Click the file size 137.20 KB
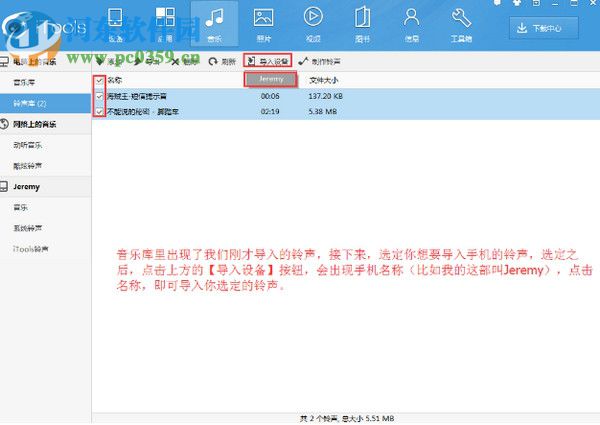Image resolution: width=600 pixels, height=425 pixels. (x=325, y=96)
